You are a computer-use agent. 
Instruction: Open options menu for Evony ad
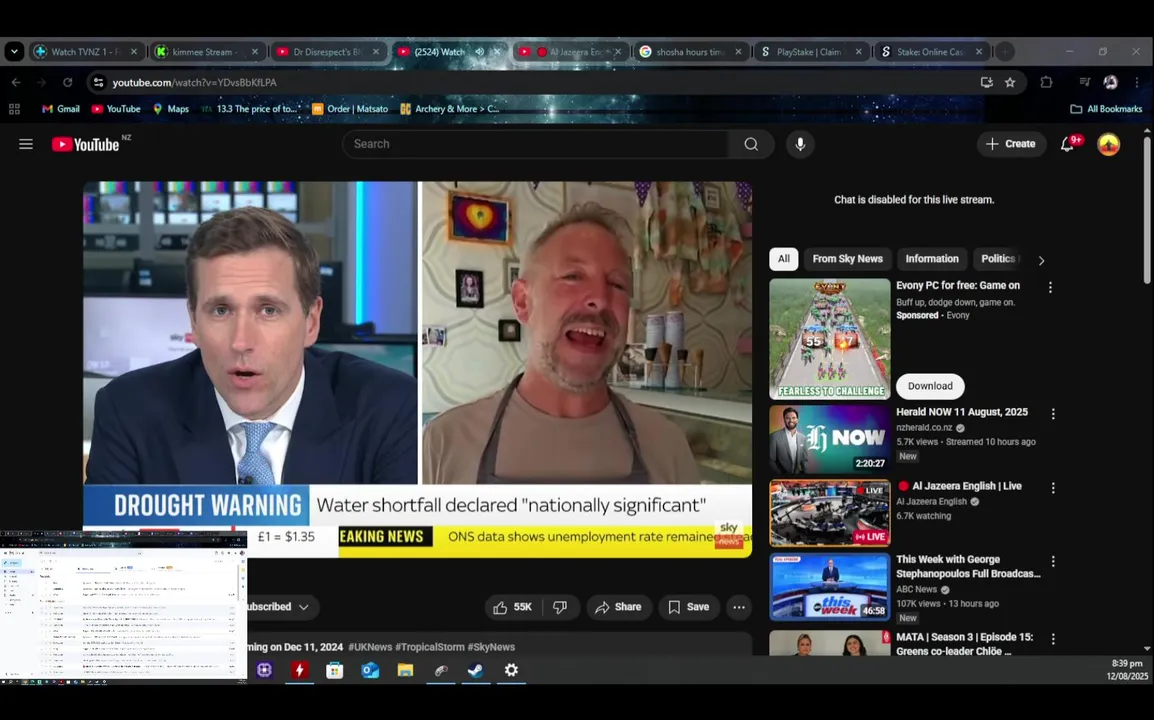point(1050,288)
